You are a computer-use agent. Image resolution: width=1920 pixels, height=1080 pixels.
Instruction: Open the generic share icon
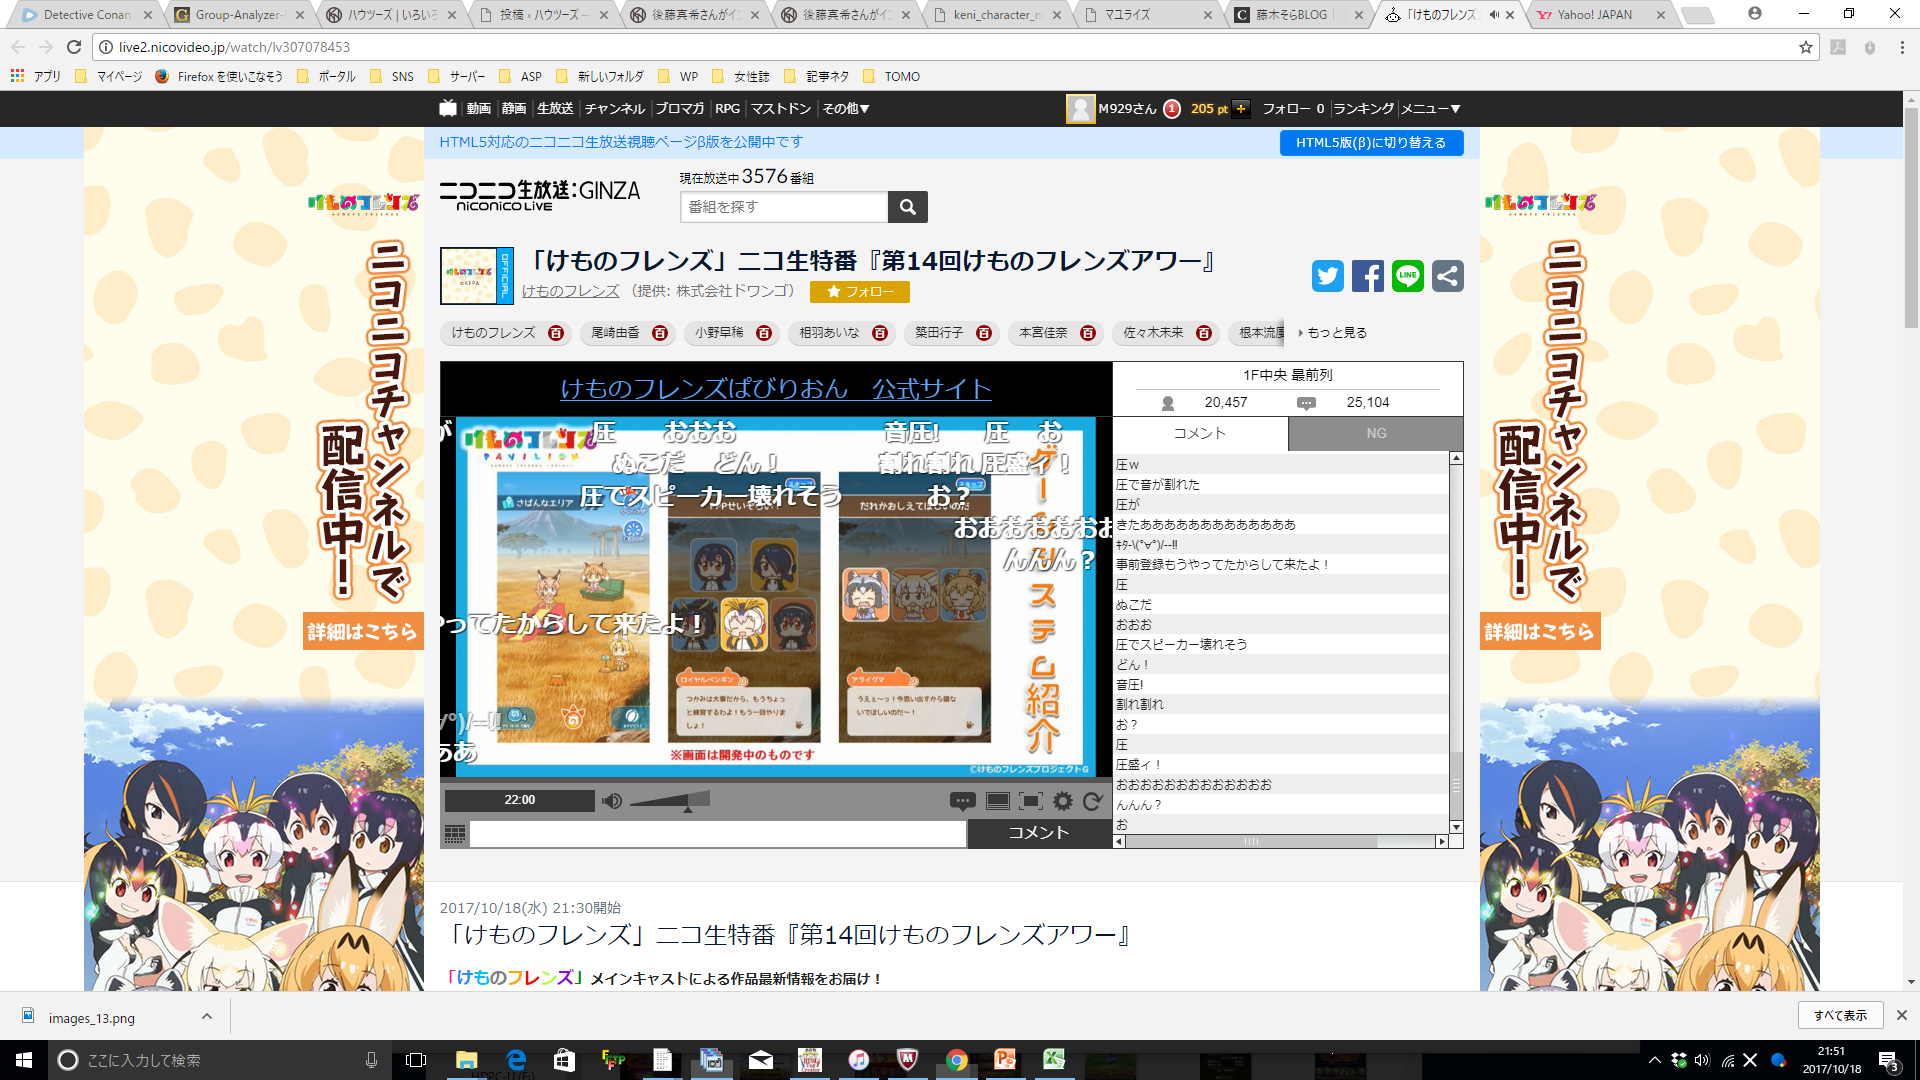[1448, 276]
